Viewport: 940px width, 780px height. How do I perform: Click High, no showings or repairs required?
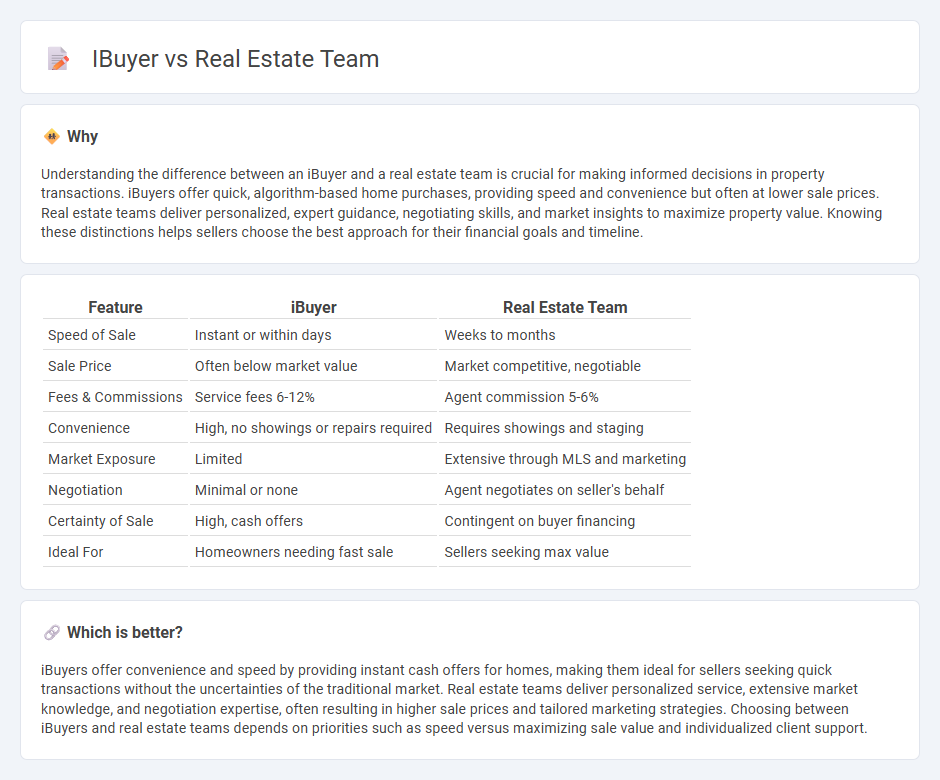point(313,428)
